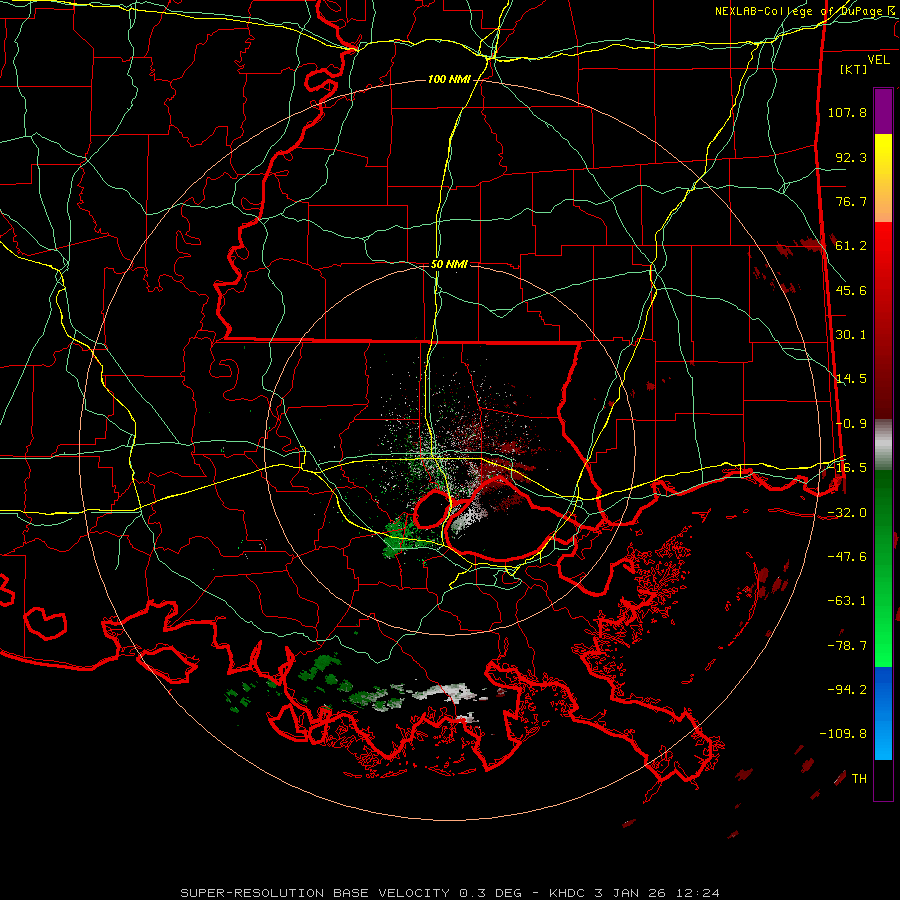The height and width of the screenshot is (900, 900).
Task: Click the -78.7 velocity scale value
Action: 847,646
